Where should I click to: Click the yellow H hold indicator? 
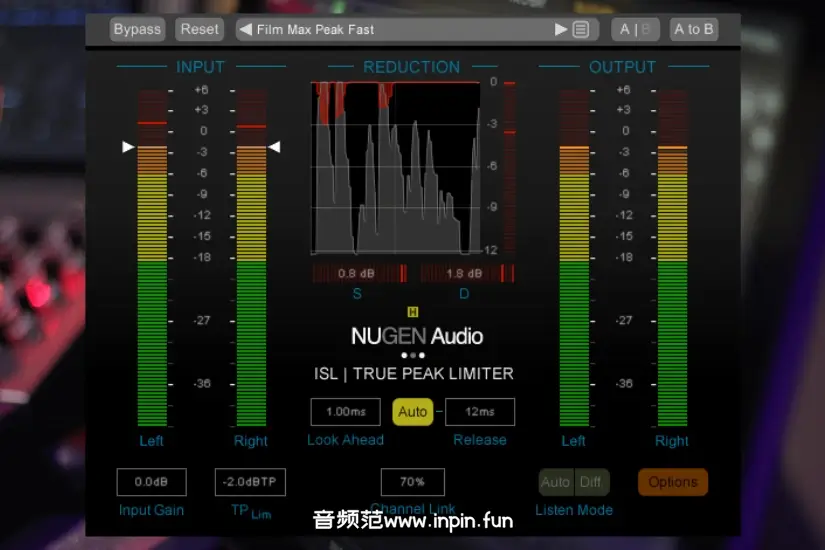click(x=413, y=312)
